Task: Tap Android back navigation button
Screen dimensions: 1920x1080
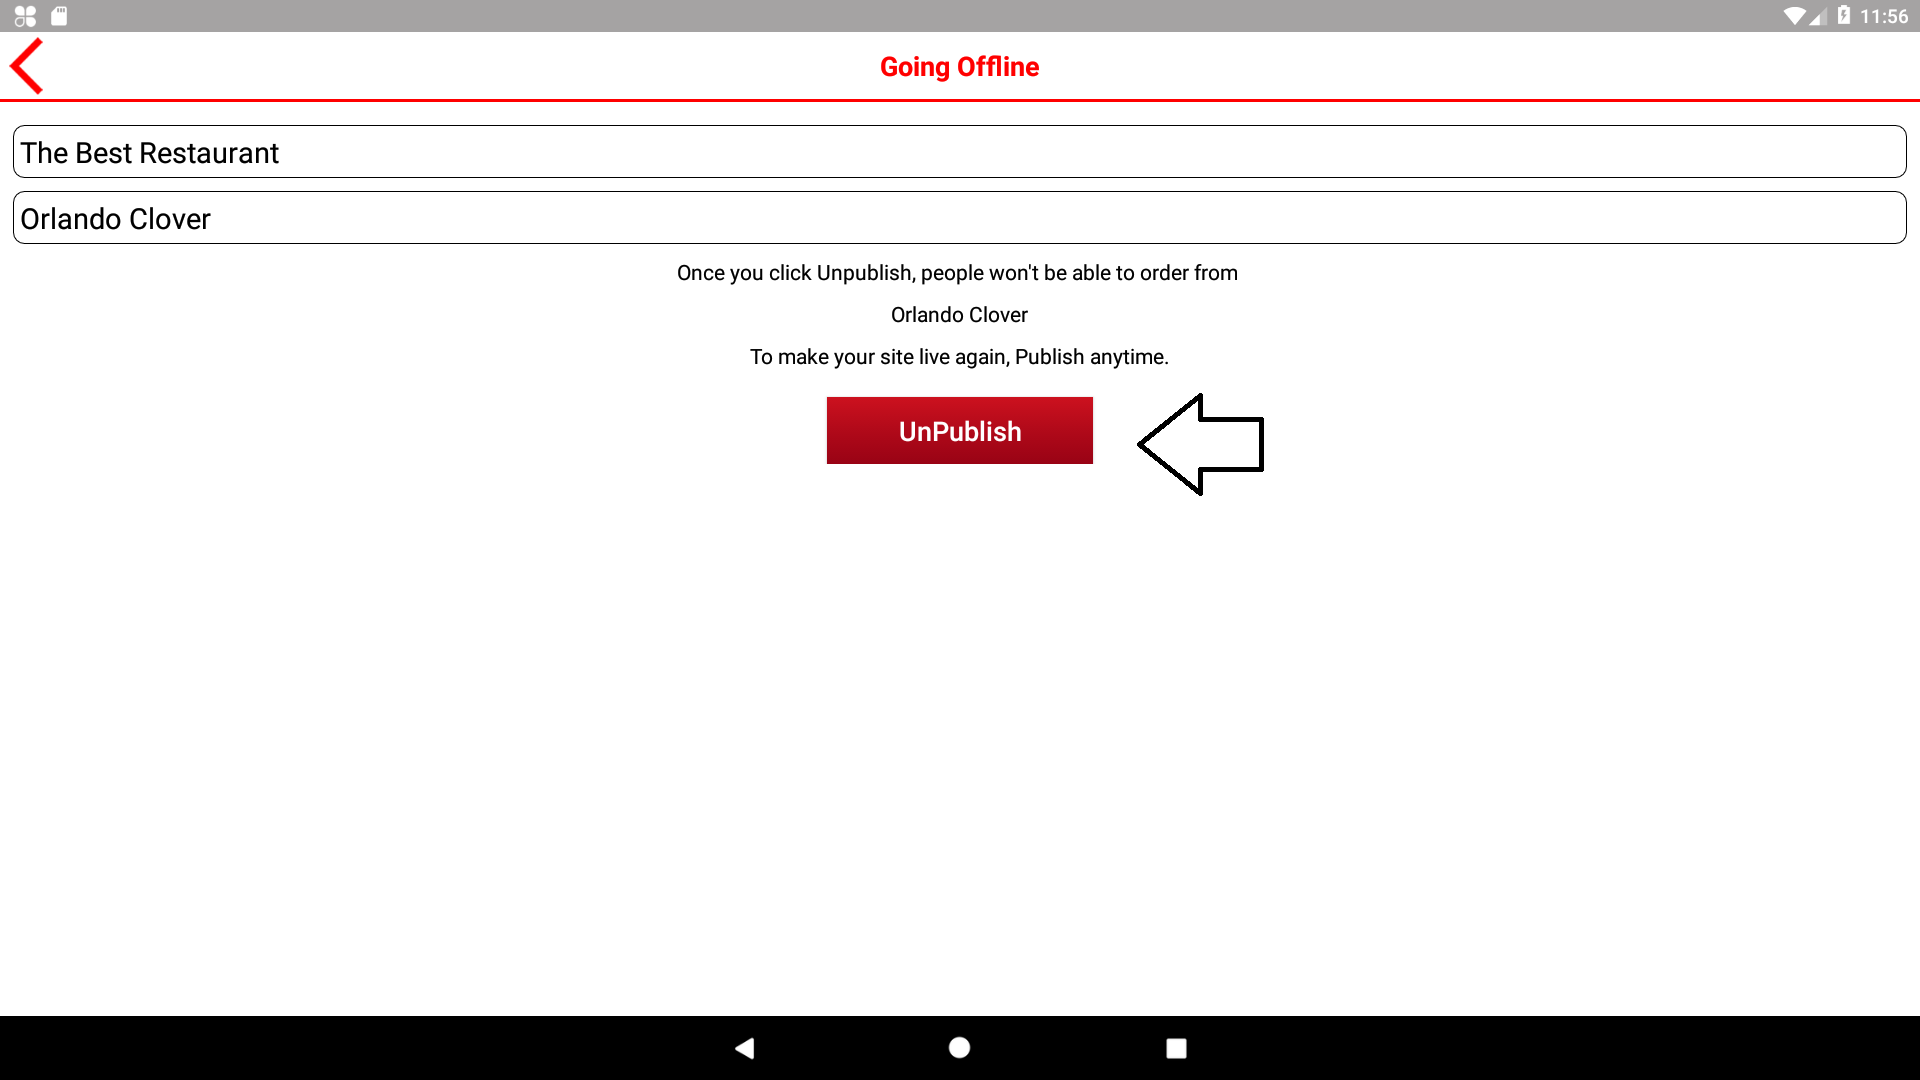Action: [744, 1047]
